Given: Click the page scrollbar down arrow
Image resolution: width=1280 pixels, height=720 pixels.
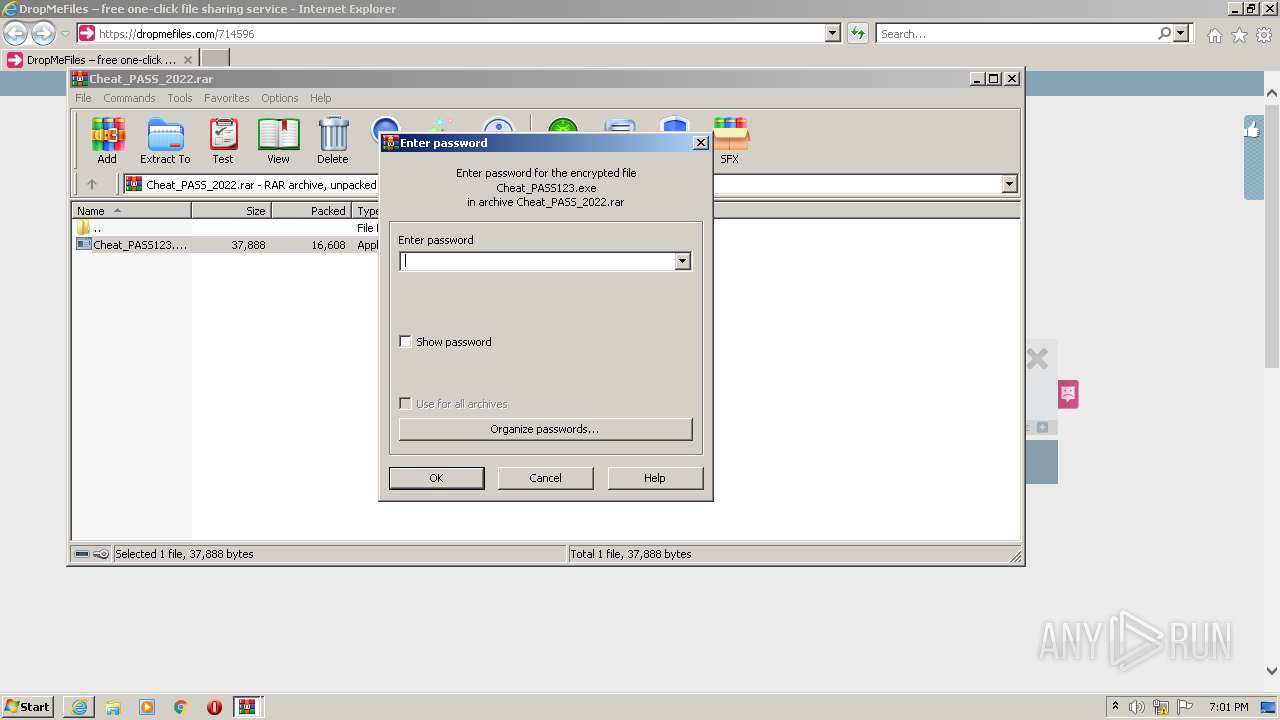Looking at the screenshot, I should pyautogui.click(x=1272, y=671).
